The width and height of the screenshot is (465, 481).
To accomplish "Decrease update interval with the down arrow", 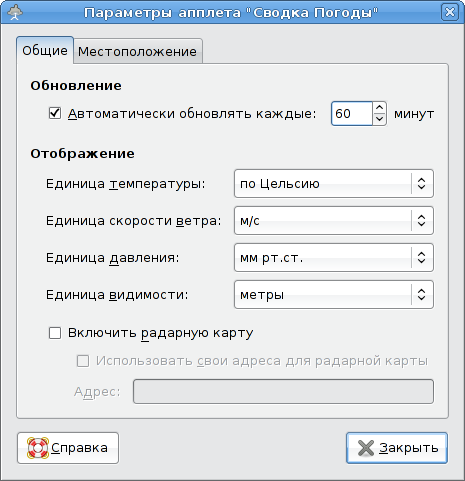I will click(379, 119).
